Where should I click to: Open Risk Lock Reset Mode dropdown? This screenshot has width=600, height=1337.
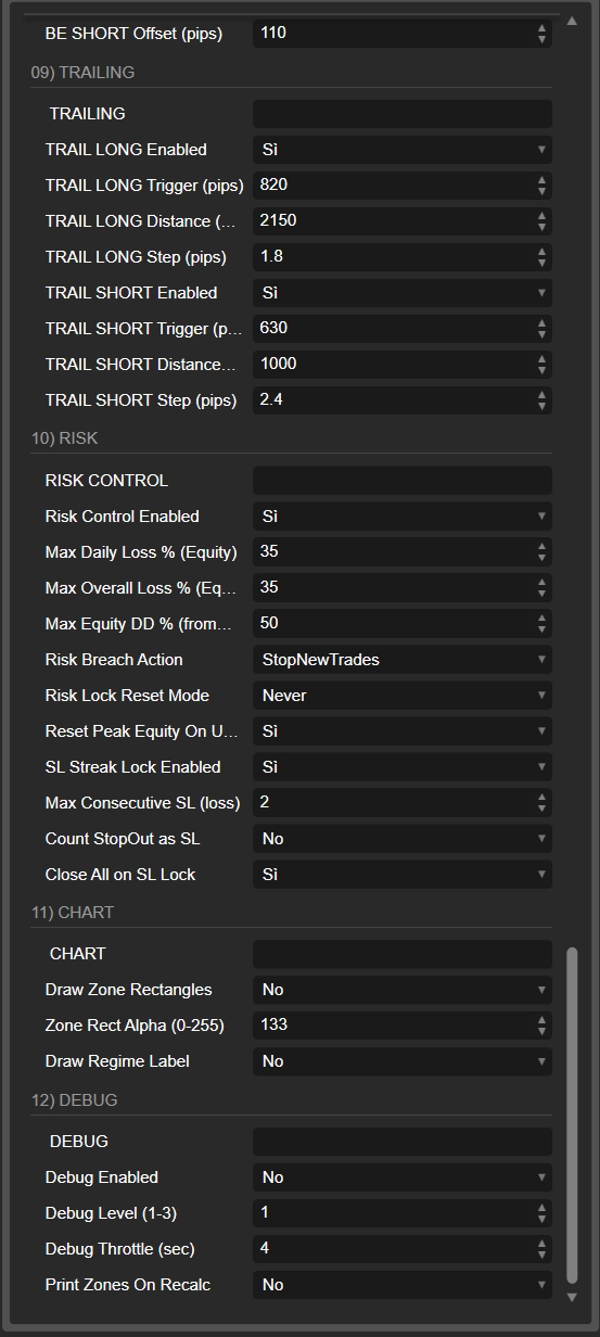click(x=402, y=696)
